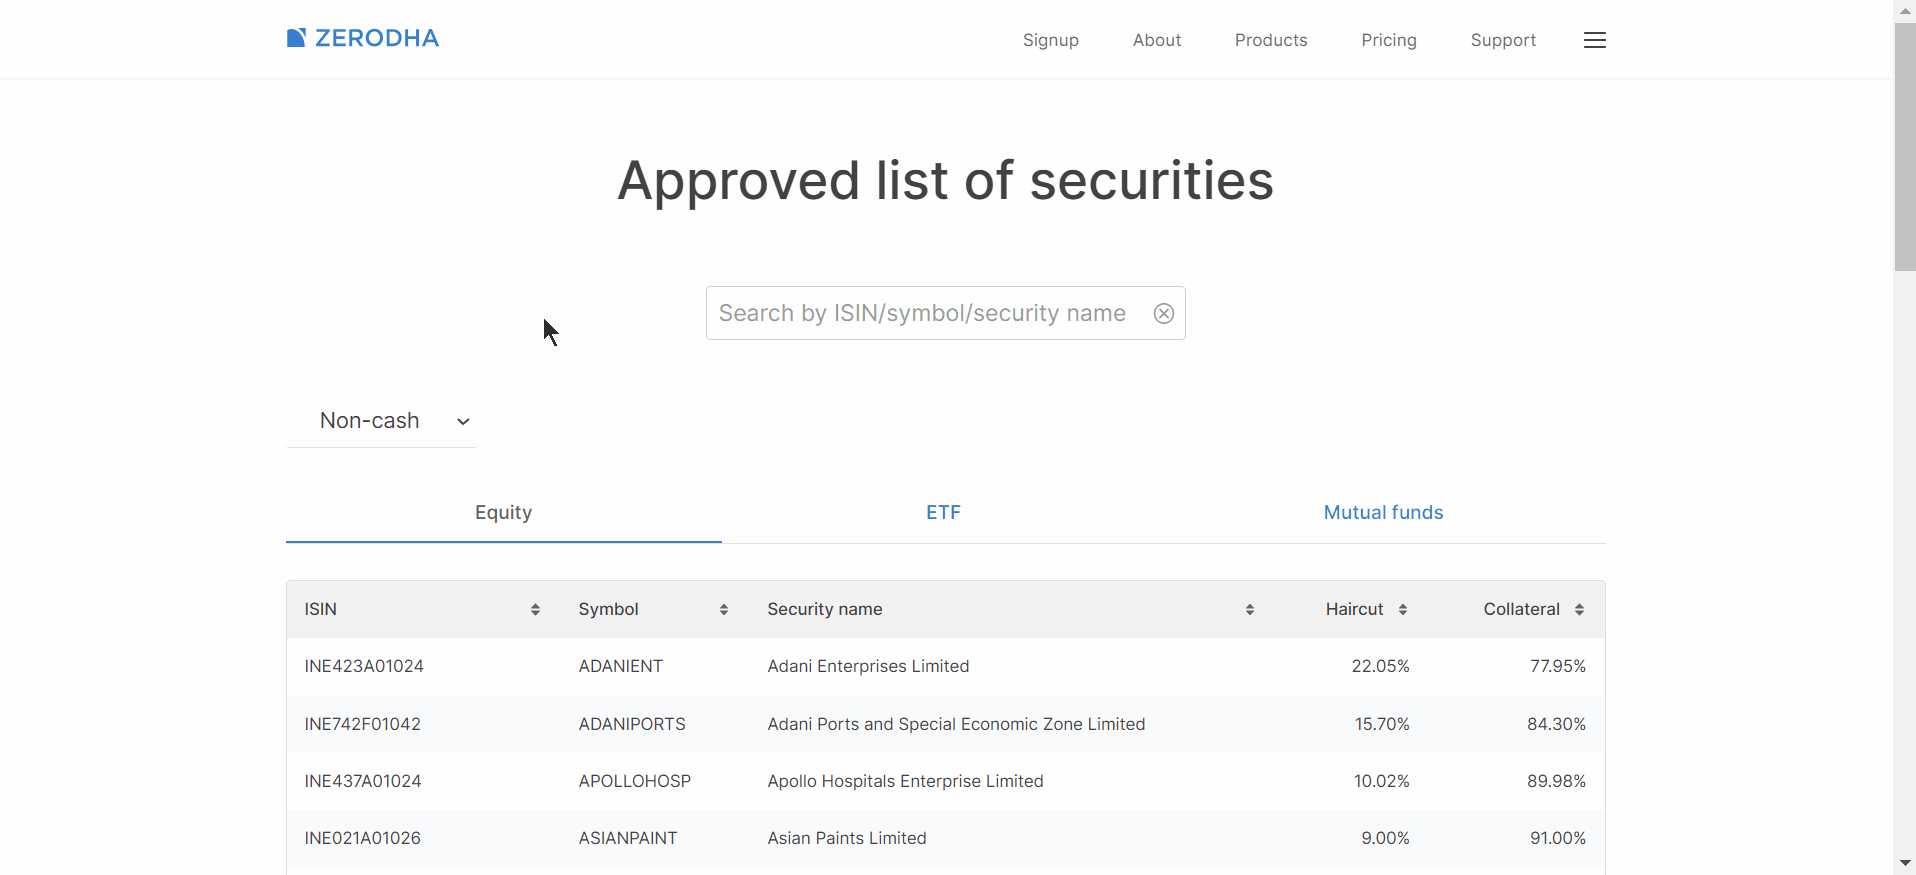Viewport: 1916px width, 875px height.
Task: Click the 77.95% collateral value
Action: coord(1558,666)
